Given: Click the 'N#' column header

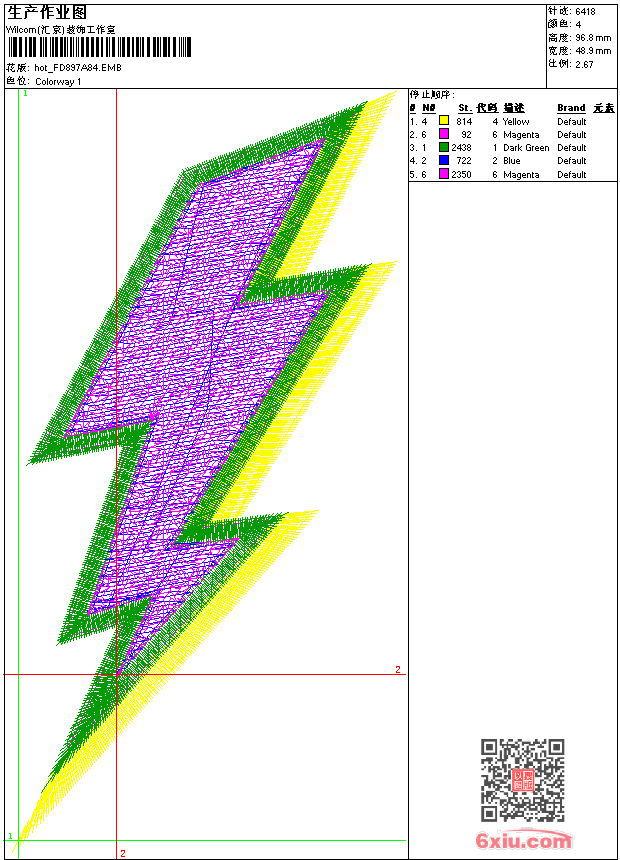Looking at the screenshot, I should click(429, 108).
